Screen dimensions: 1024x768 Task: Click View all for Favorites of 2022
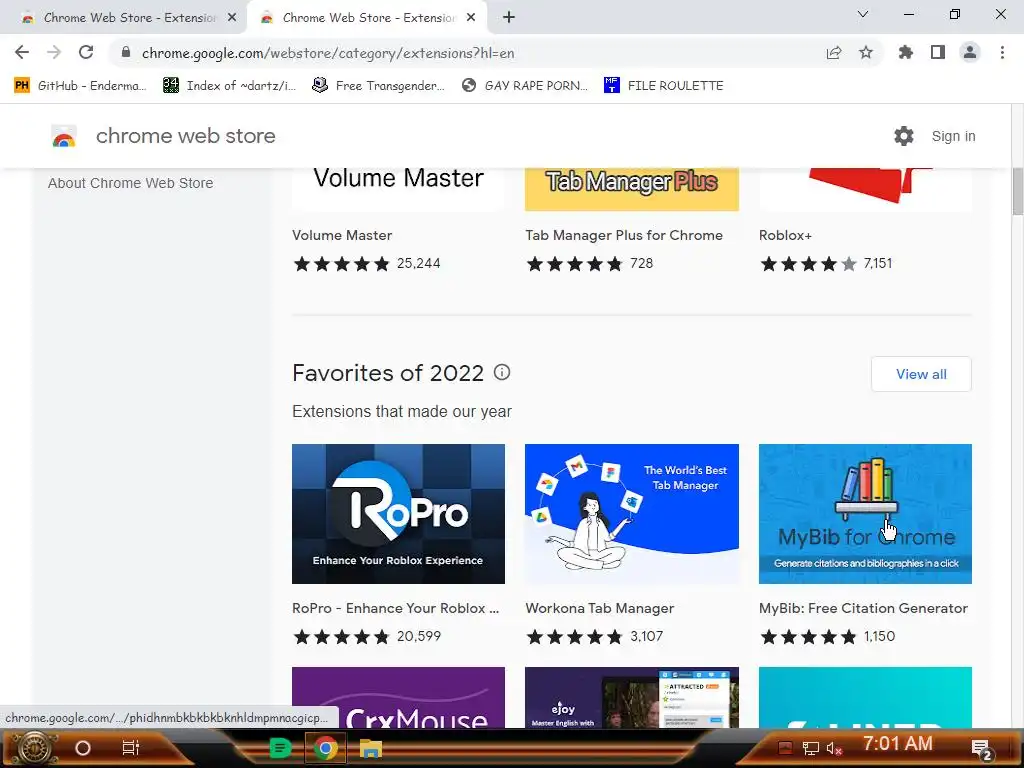921,374
